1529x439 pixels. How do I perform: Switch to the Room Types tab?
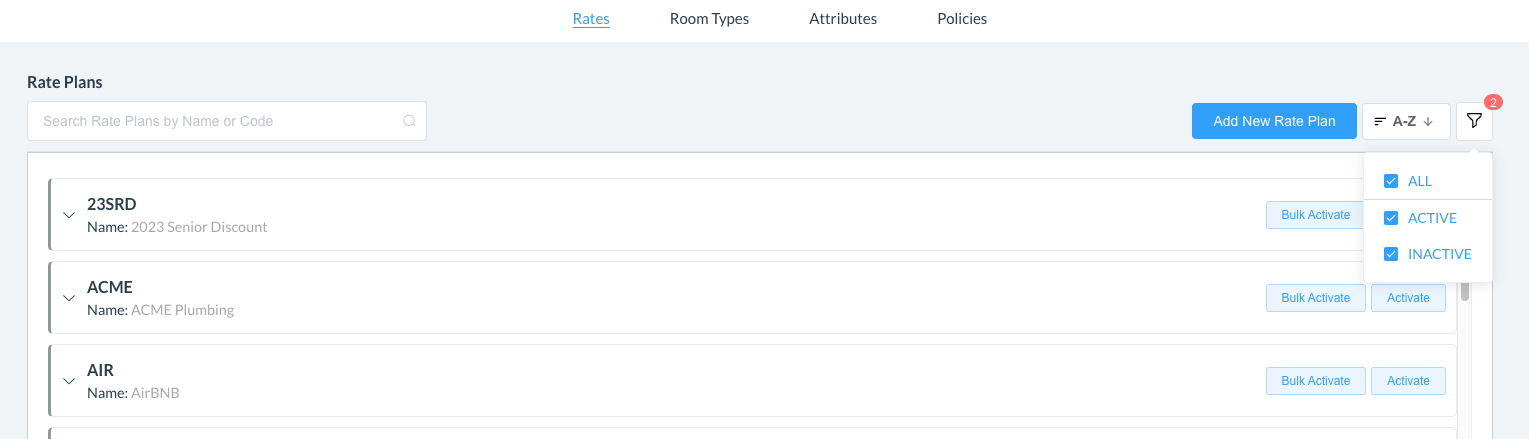(709, 19)
